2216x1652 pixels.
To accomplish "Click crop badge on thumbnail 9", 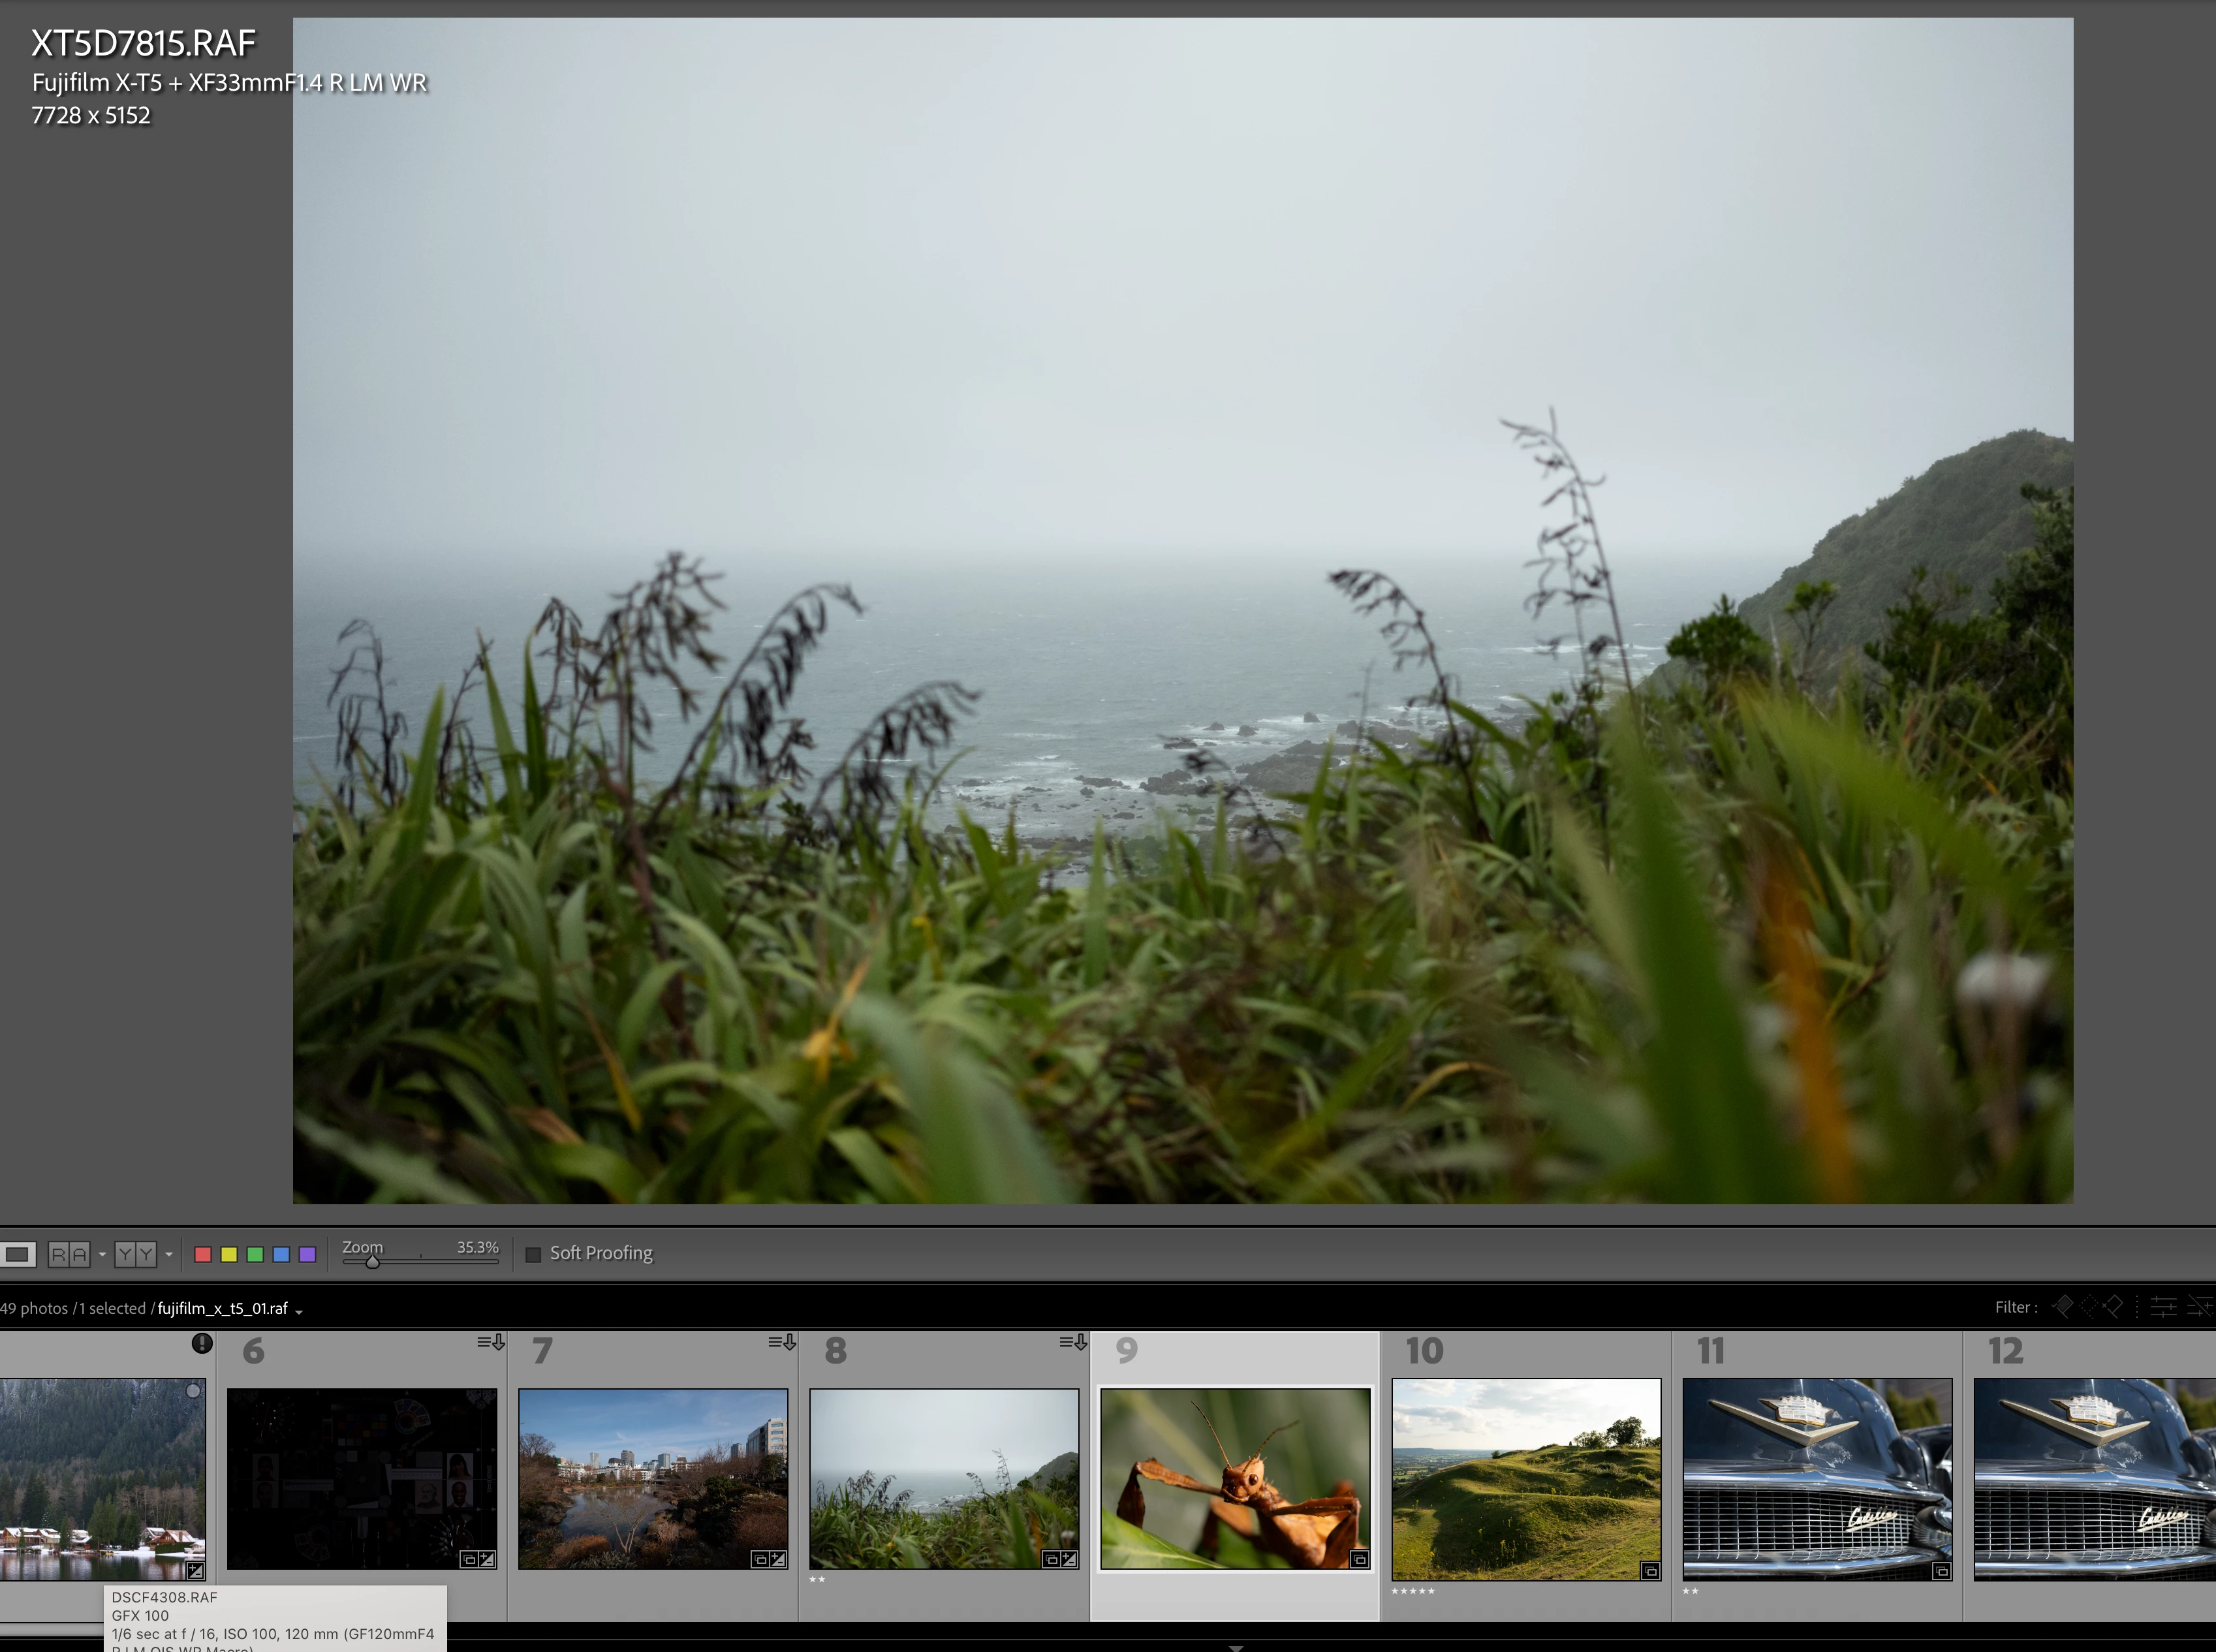I will coord(1359,1559).
